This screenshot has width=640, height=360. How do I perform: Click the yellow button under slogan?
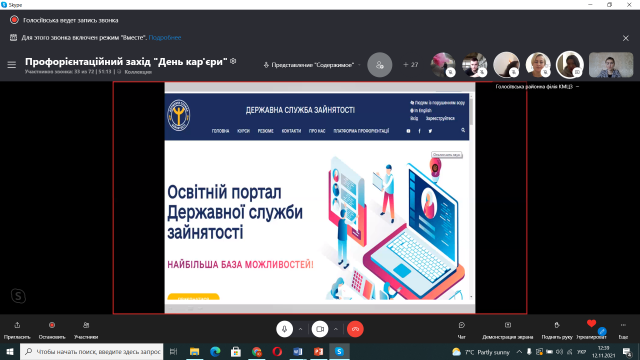(193, 297)
